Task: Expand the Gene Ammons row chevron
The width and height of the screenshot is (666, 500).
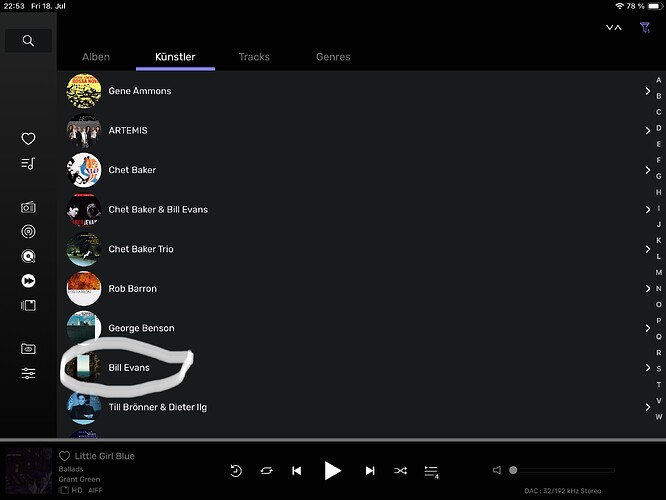Action: (x=647, y=91)
